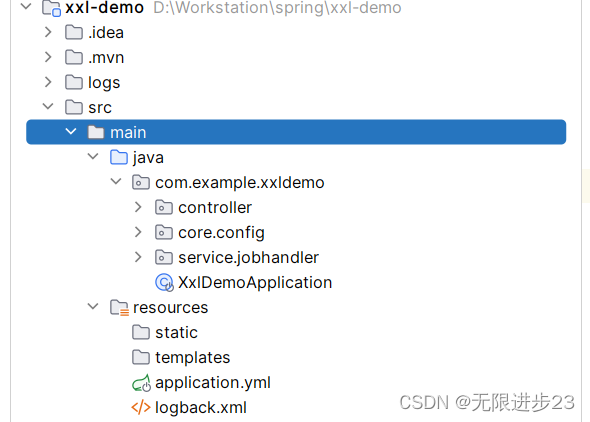Click the logback.xml XML file icon
The height and width of the screenshot is (422, 590).
click(141, 407)
